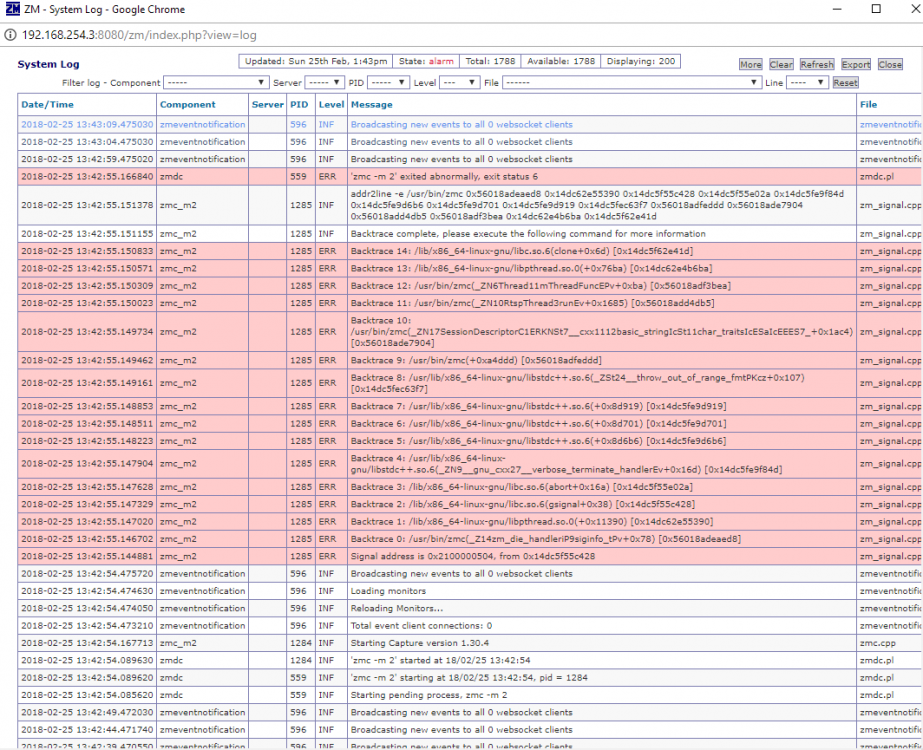923x750 pixels.
Task: Click the Backtrace 2 message row
Action: pos(523,505)
